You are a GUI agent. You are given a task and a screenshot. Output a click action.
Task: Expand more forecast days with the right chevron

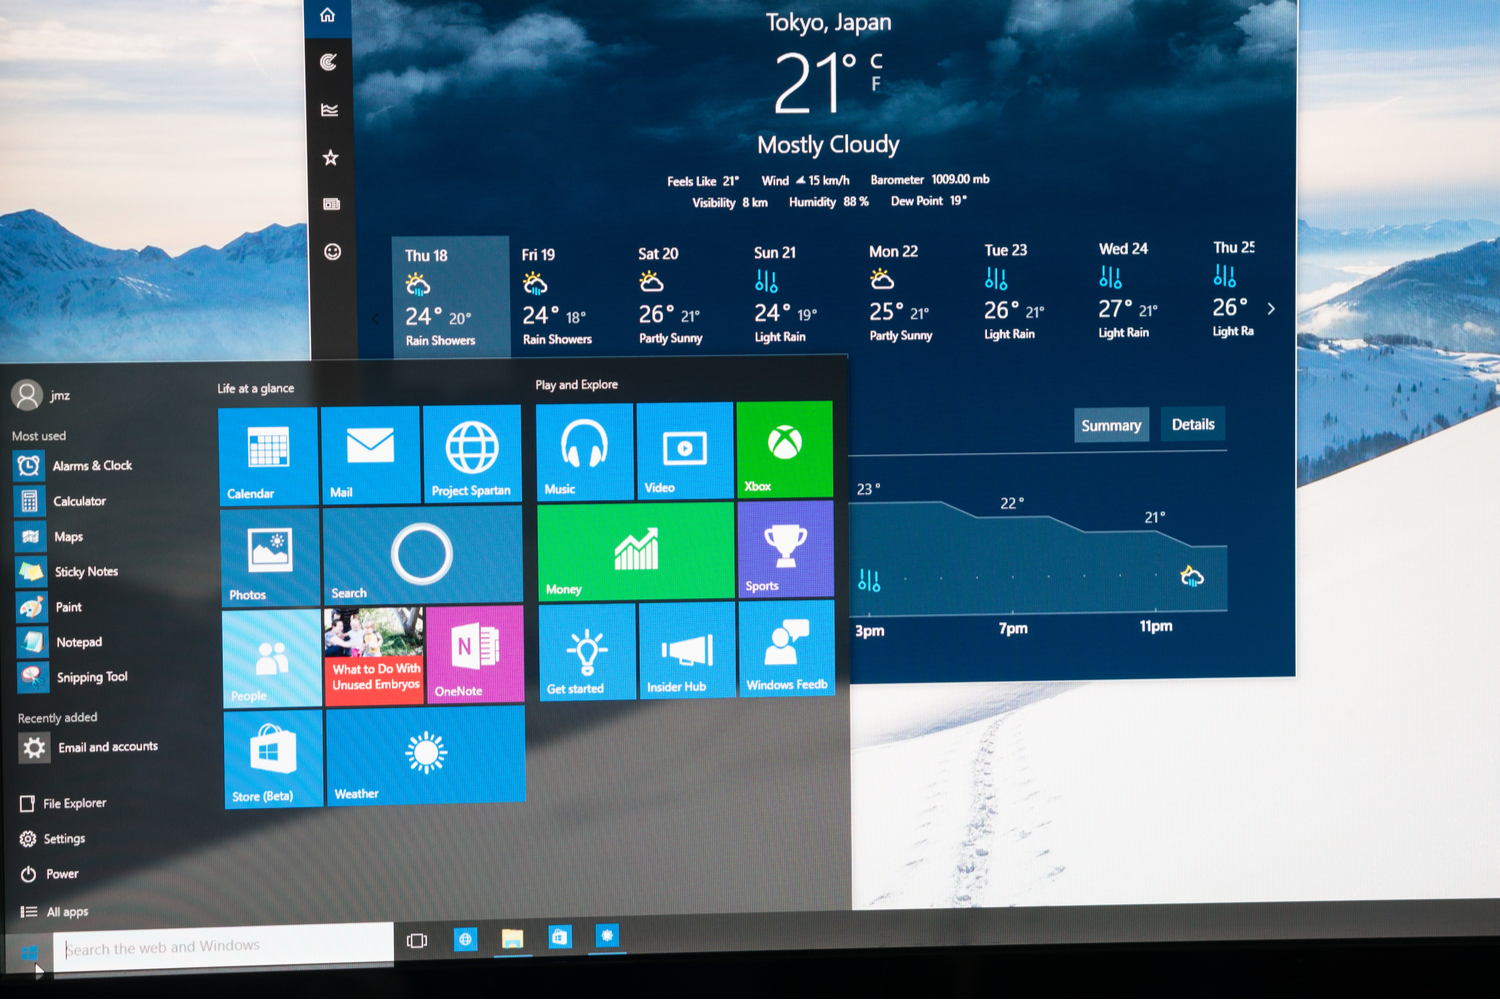(x=1272, y=309)
